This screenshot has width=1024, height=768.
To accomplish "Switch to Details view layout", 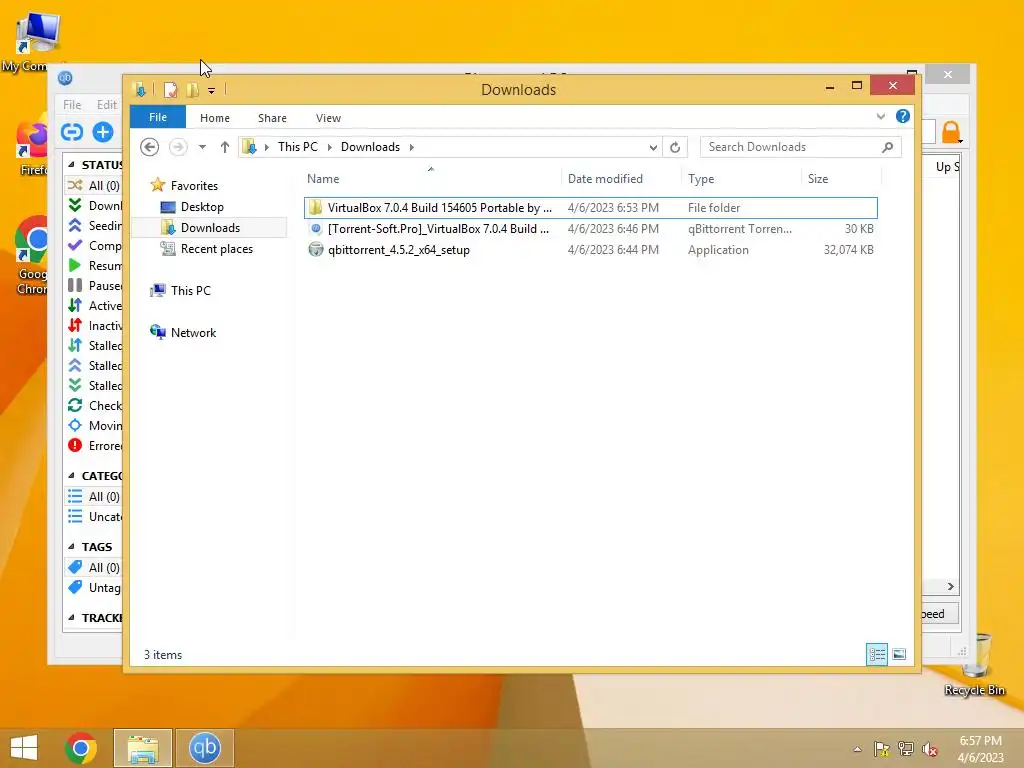I will [x=877, y=654].
